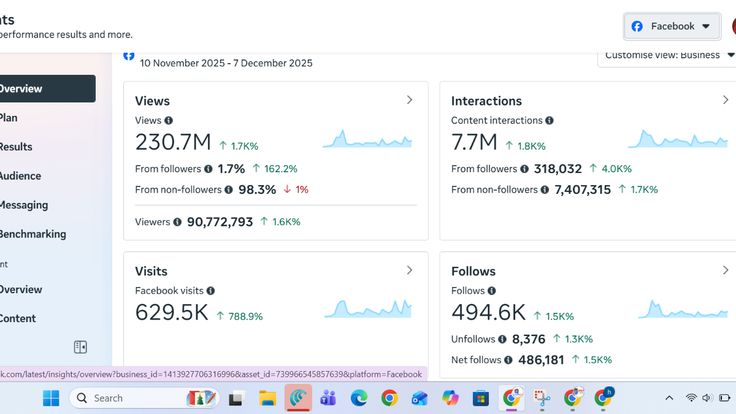Viewport: 736px width, 414px height.
Task: Open the Follows card details arrow
Action: pyautogui.click(x=726, y=270)
